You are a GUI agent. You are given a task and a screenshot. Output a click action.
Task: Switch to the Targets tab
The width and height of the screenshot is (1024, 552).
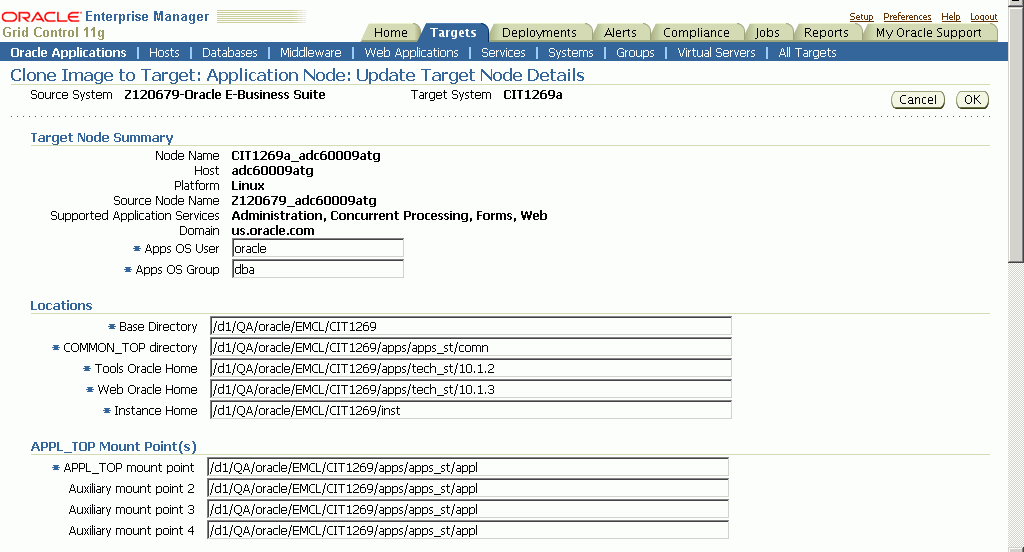[x=453, y=33]
